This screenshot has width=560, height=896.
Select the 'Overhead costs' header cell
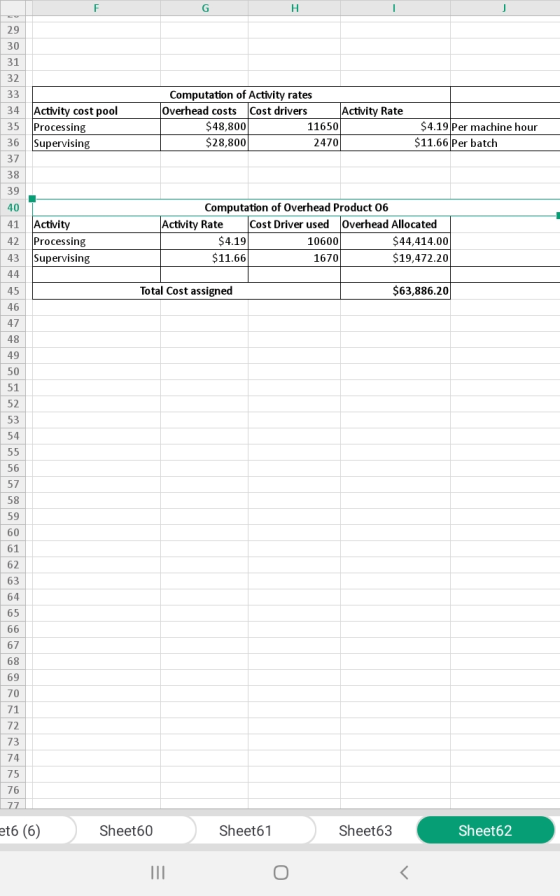pyautogui.click(x=205, y=111)
